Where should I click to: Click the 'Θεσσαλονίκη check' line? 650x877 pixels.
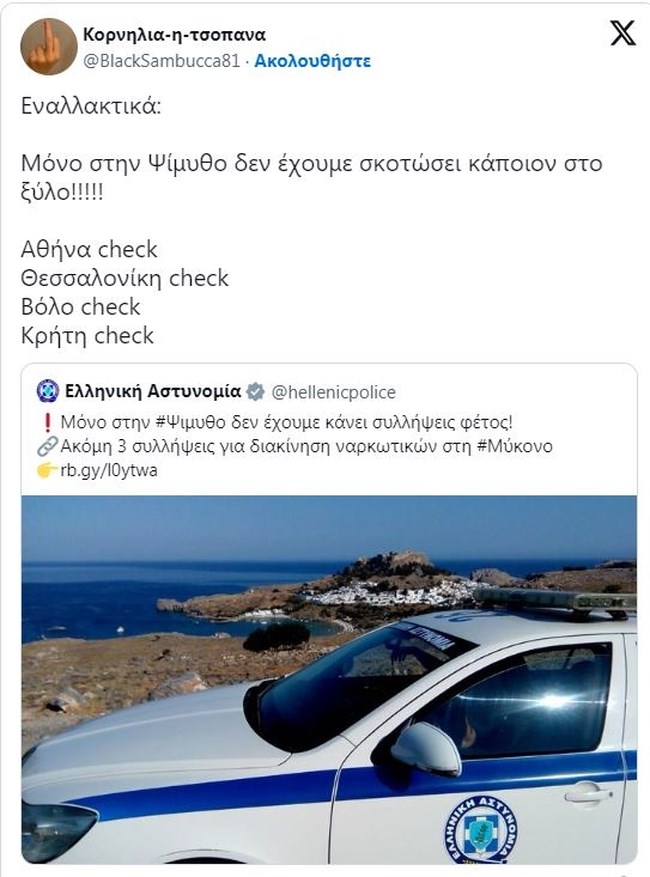125,279
